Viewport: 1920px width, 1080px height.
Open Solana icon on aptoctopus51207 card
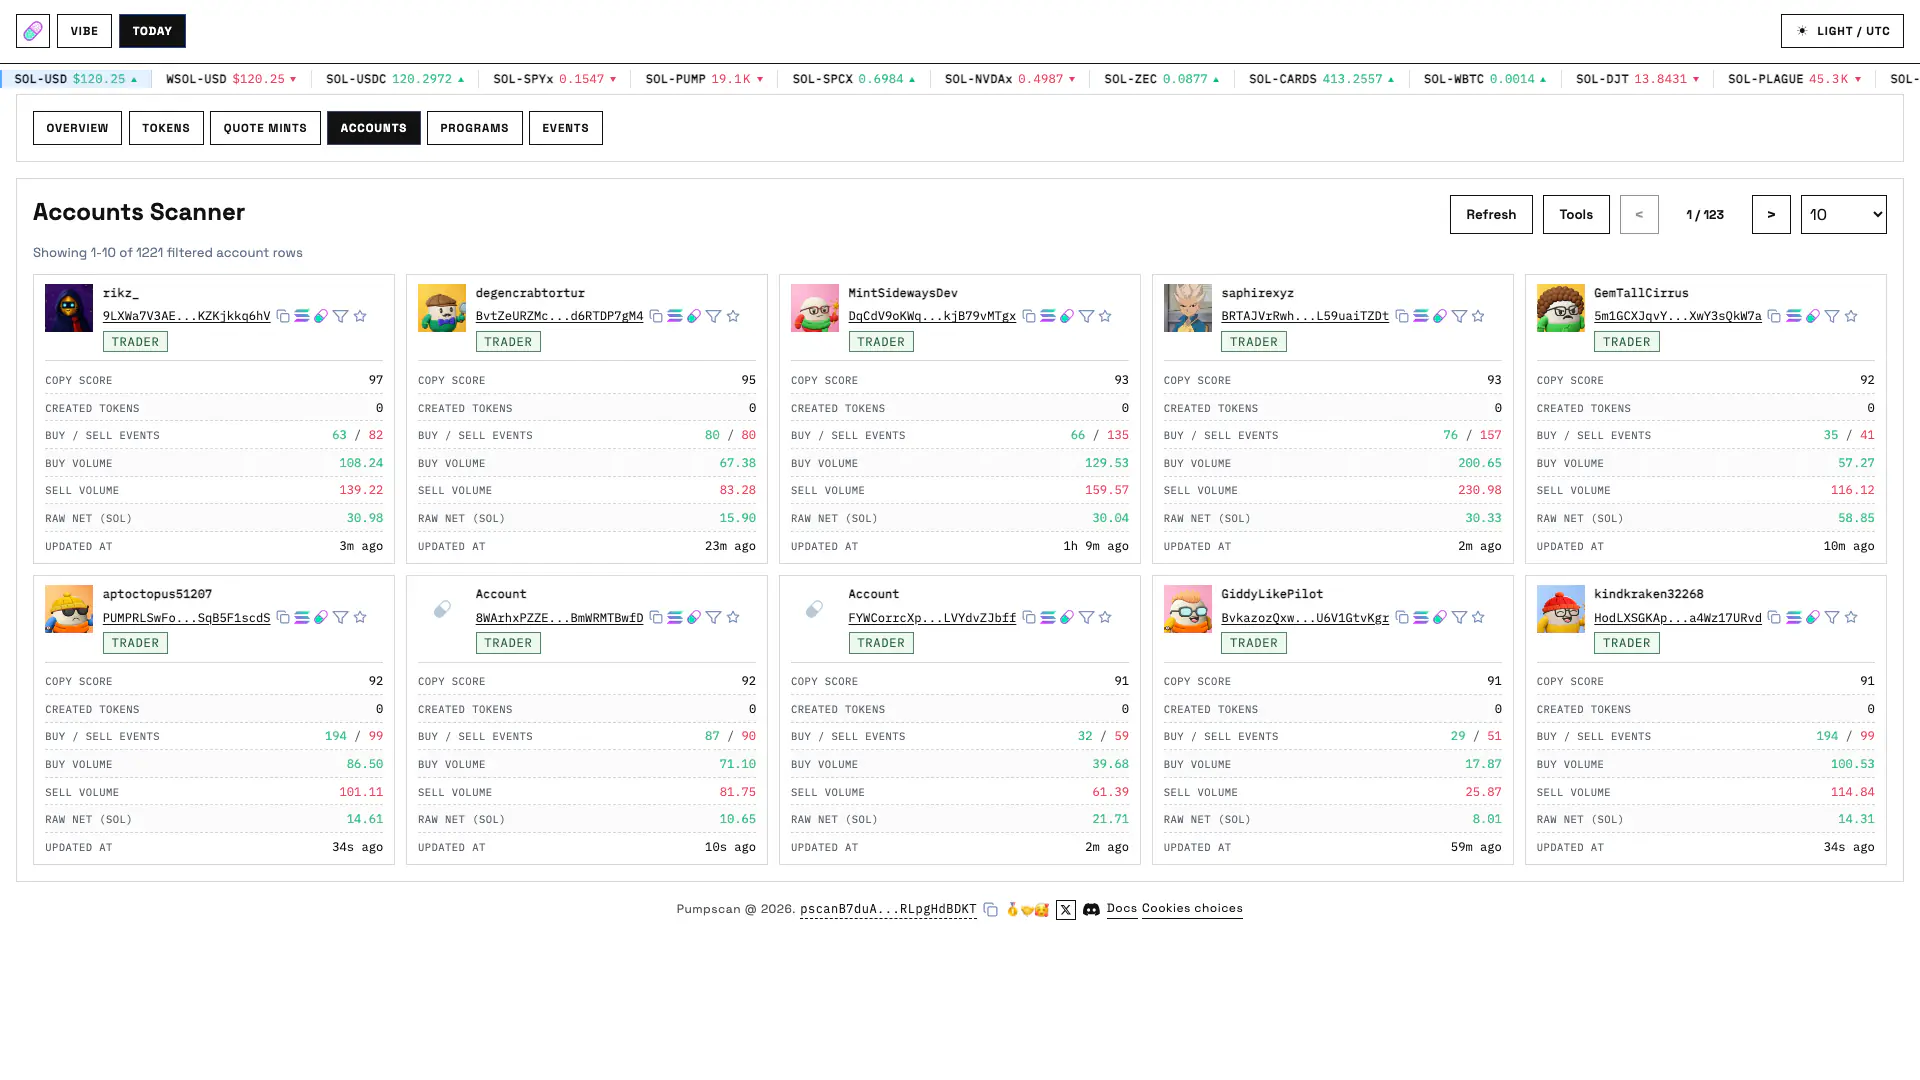click(x=302, y=617)
